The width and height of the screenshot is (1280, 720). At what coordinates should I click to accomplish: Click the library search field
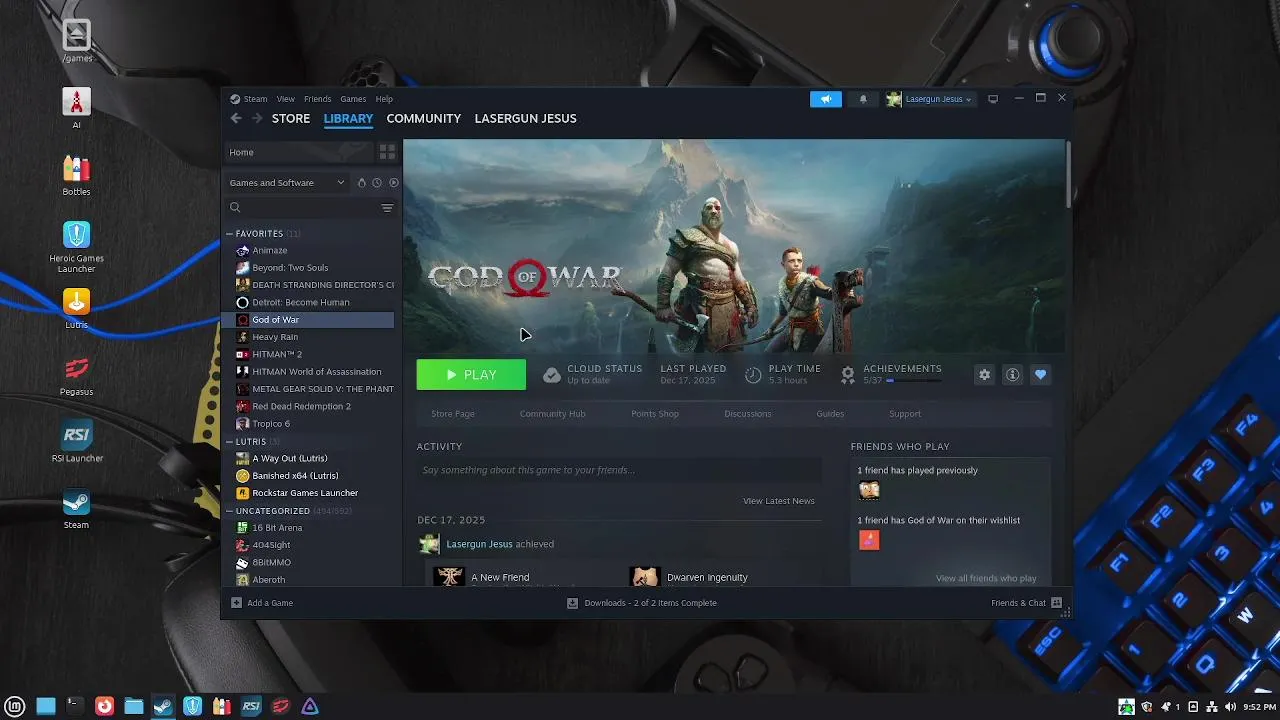(301, 208)
